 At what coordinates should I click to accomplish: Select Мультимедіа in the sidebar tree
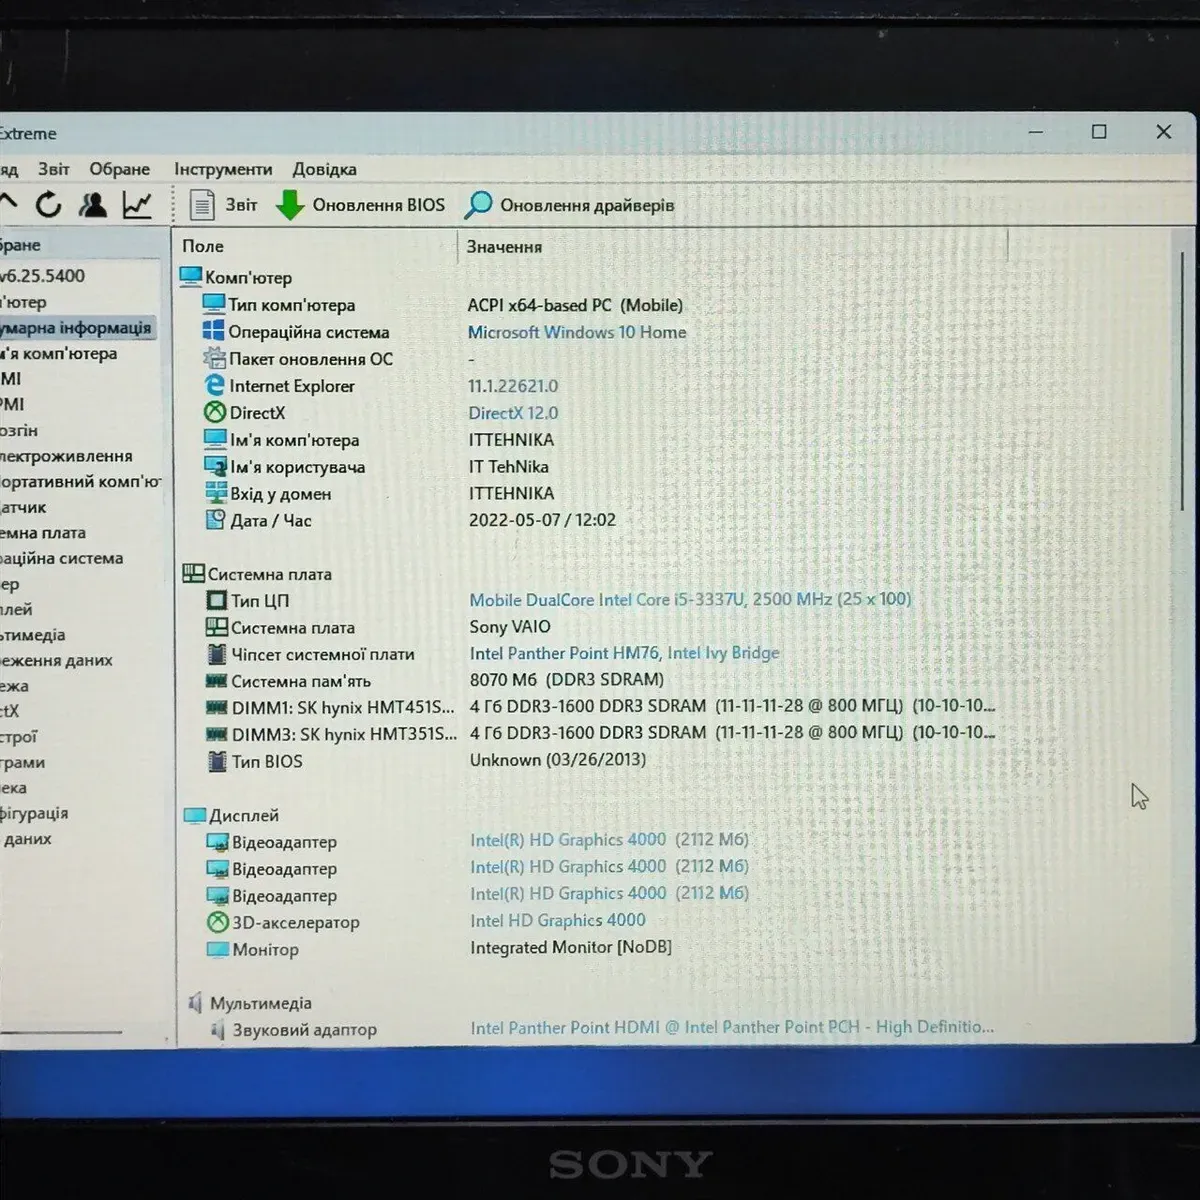click(x=33, y=635)
